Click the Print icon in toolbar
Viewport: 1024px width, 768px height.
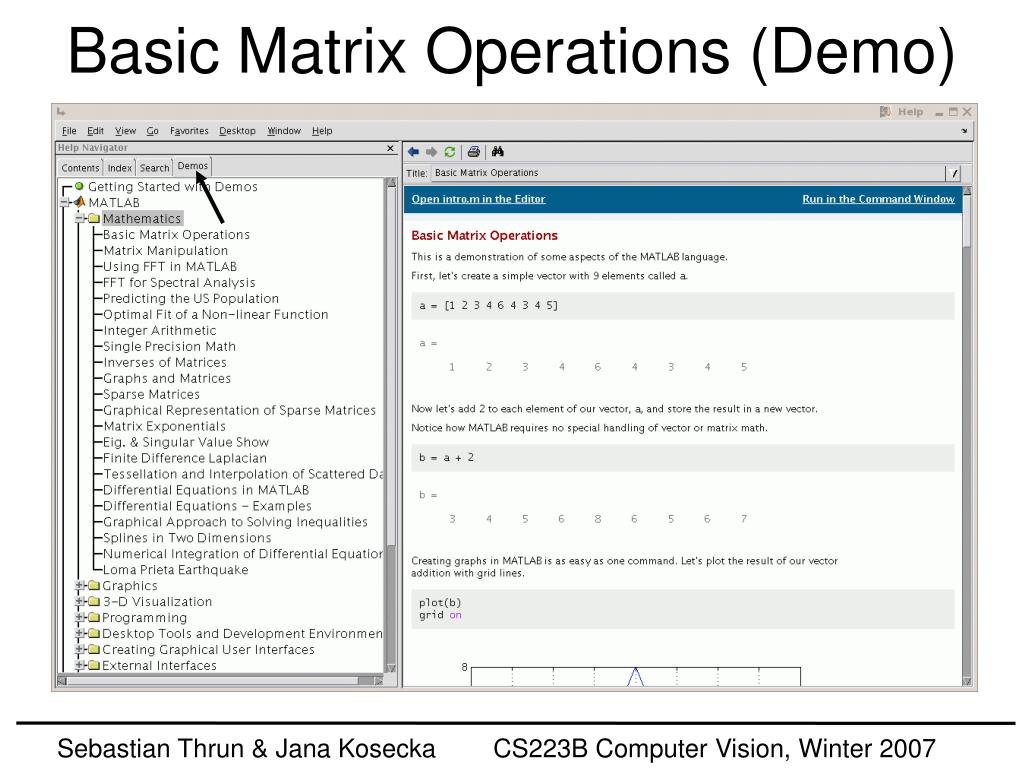pyautogui.click(x=474, y=152)
